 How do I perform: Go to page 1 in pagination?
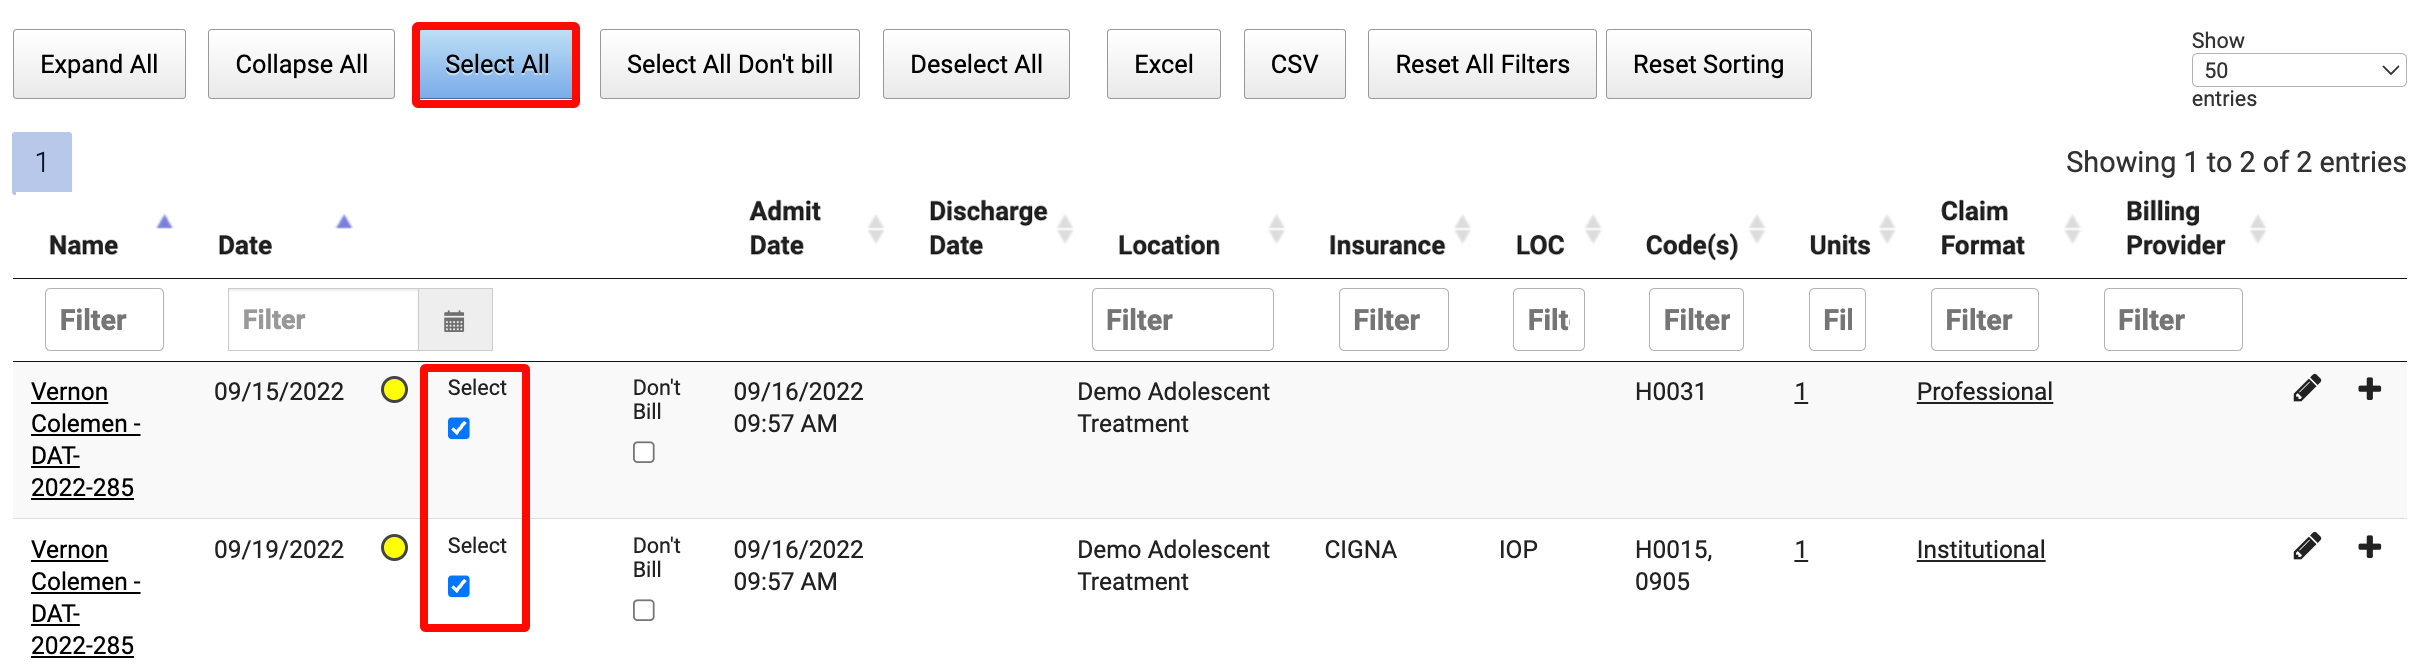[x=42, y=162]
